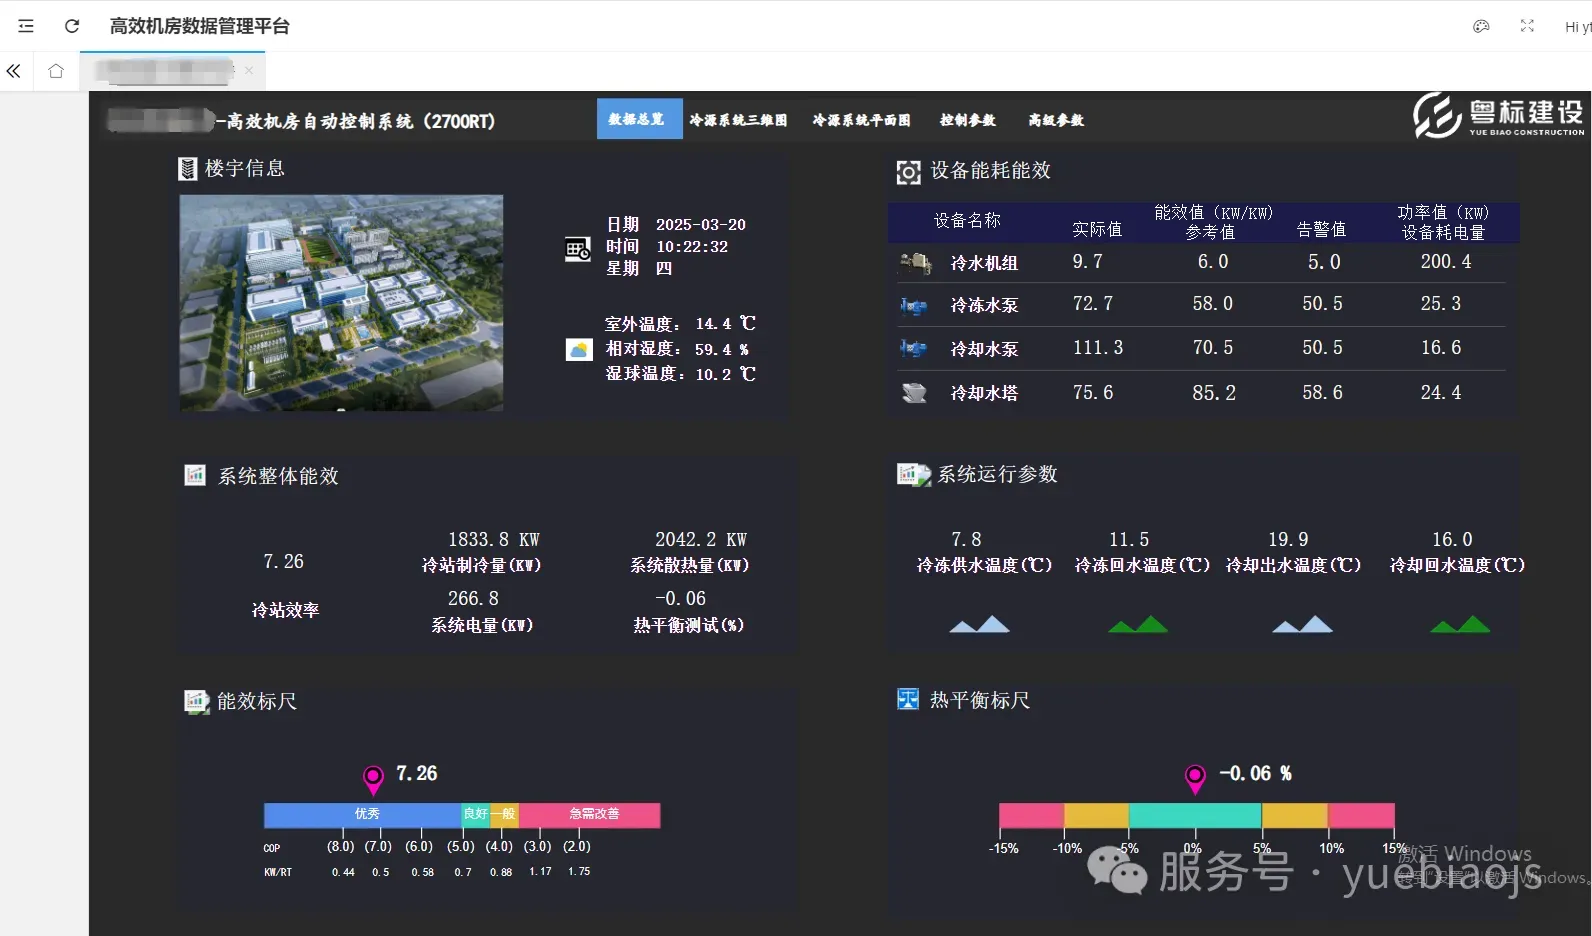Click the campus aerial building image
The height and width of the screenshot is (936, 1592).
click(341, 303)
